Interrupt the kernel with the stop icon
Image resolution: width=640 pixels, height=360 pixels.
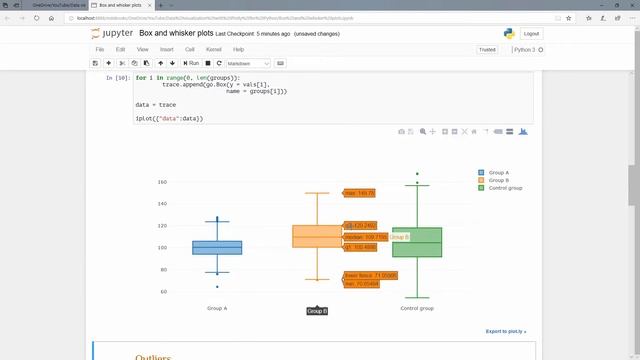(208, 63)
